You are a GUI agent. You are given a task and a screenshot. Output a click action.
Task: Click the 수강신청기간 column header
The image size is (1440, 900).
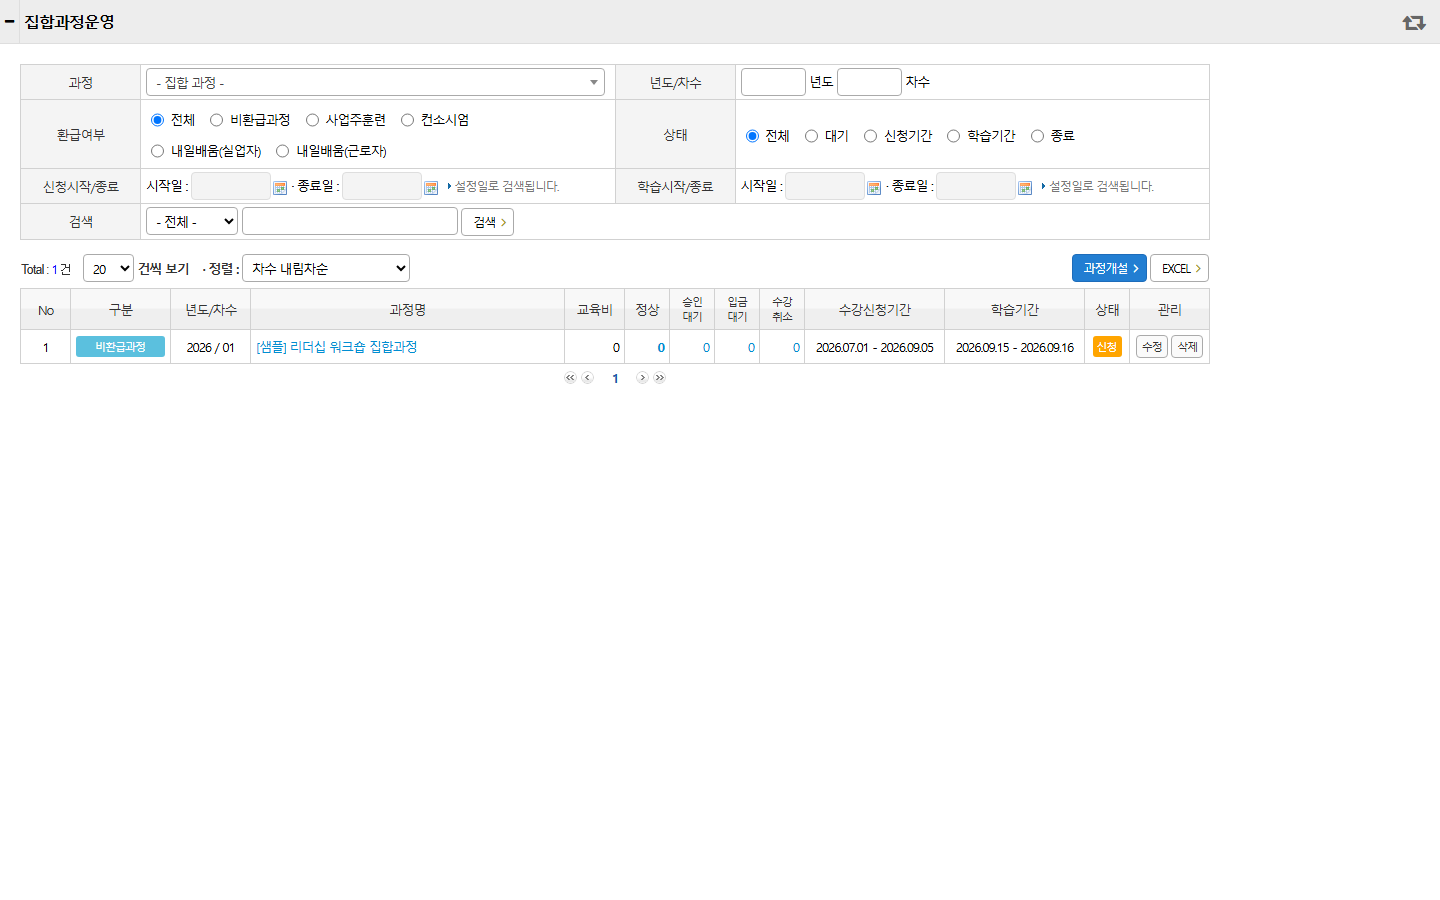(x=874, y=310)
